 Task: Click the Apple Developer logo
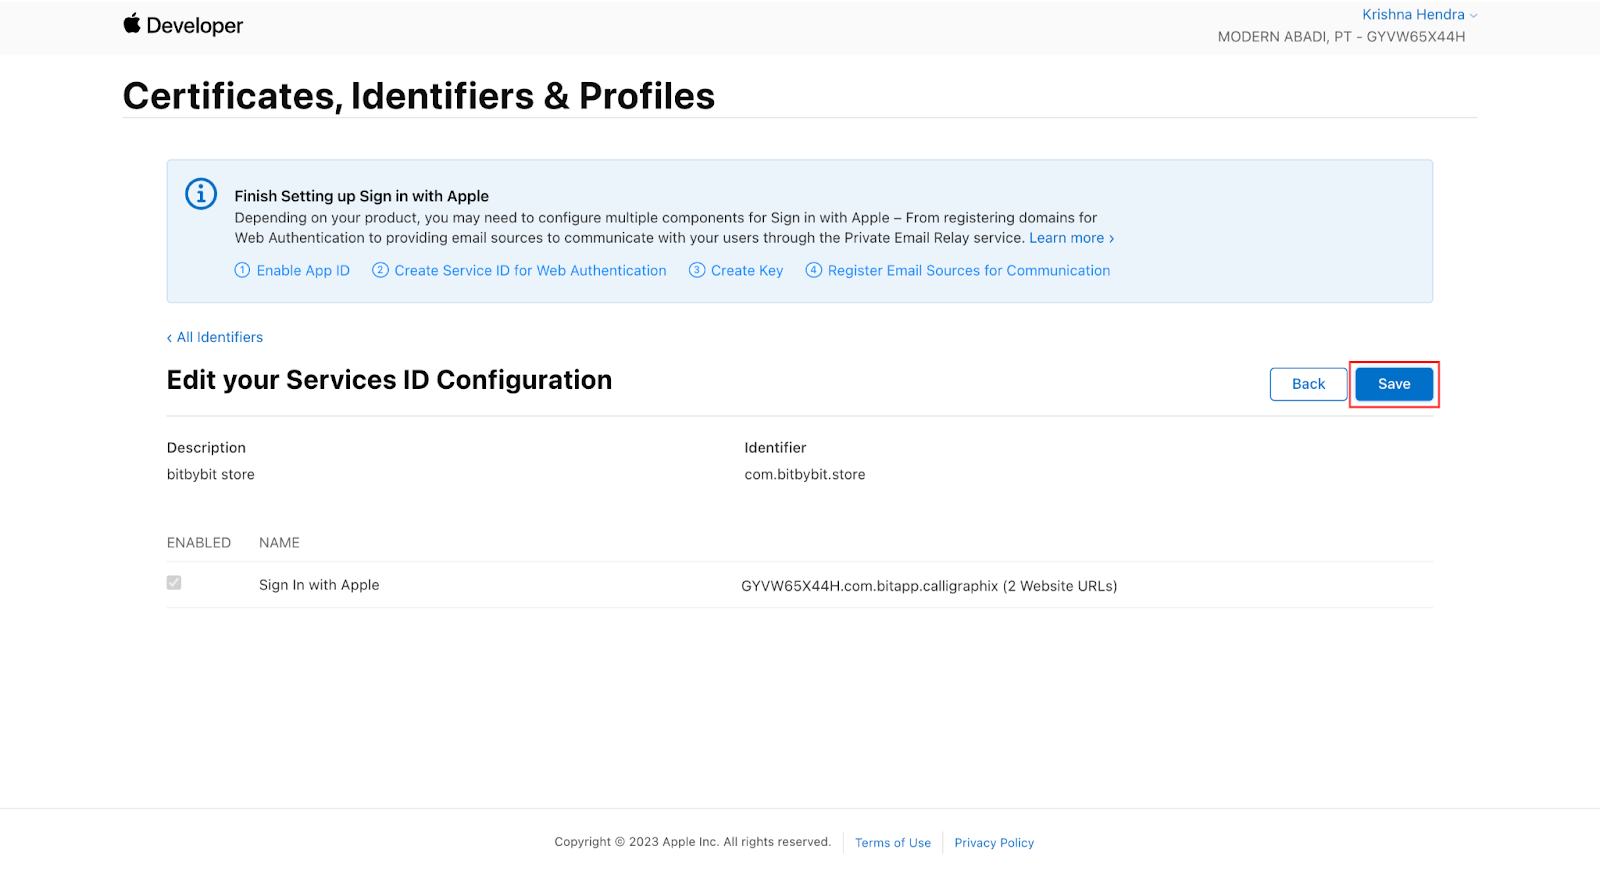tap(183, 25)
